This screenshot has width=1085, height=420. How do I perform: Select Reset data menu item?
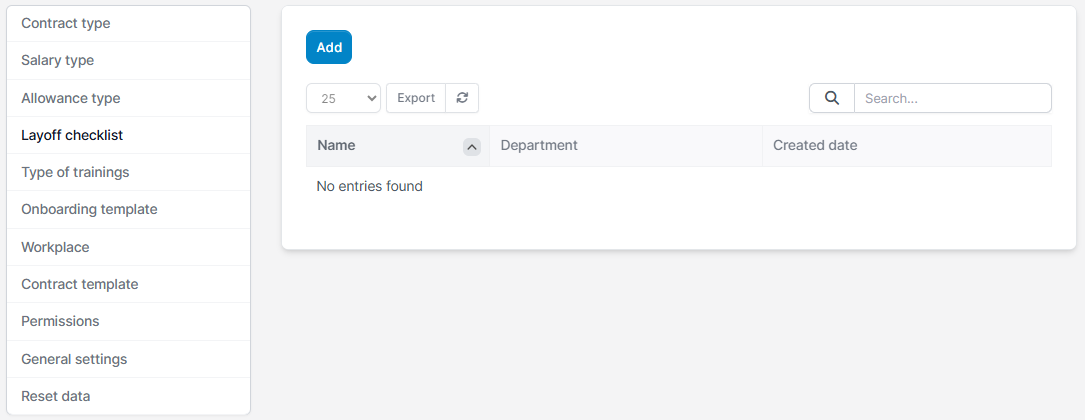pos(56,396)
